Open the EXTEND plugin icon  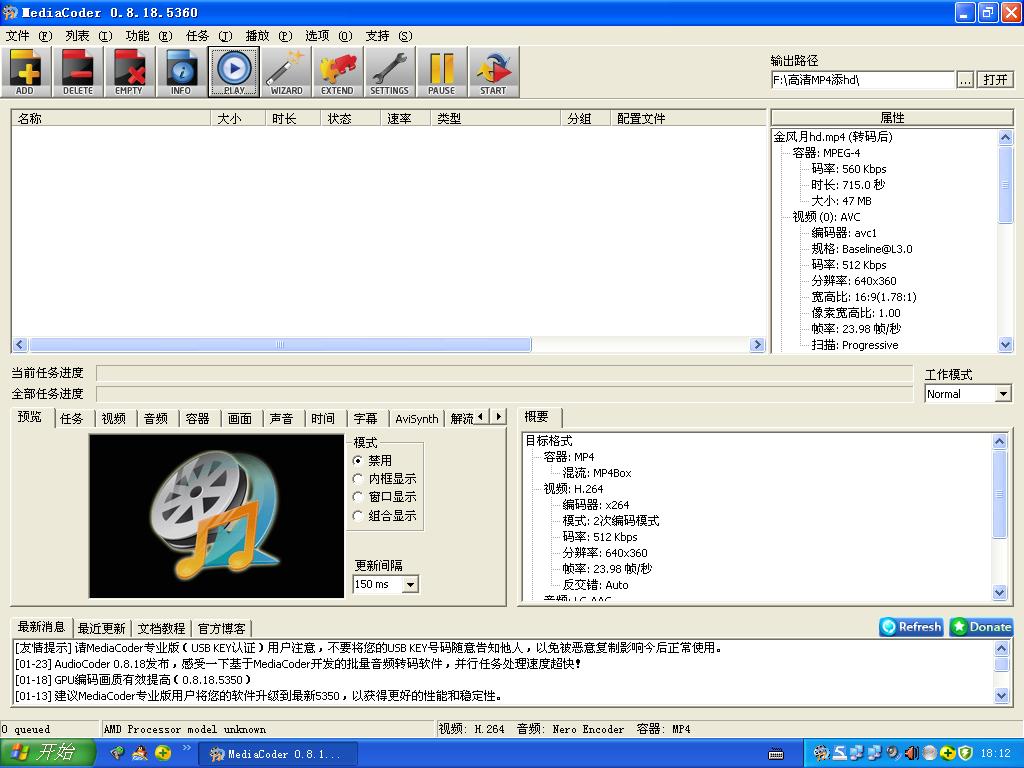[x=338, y=72]
